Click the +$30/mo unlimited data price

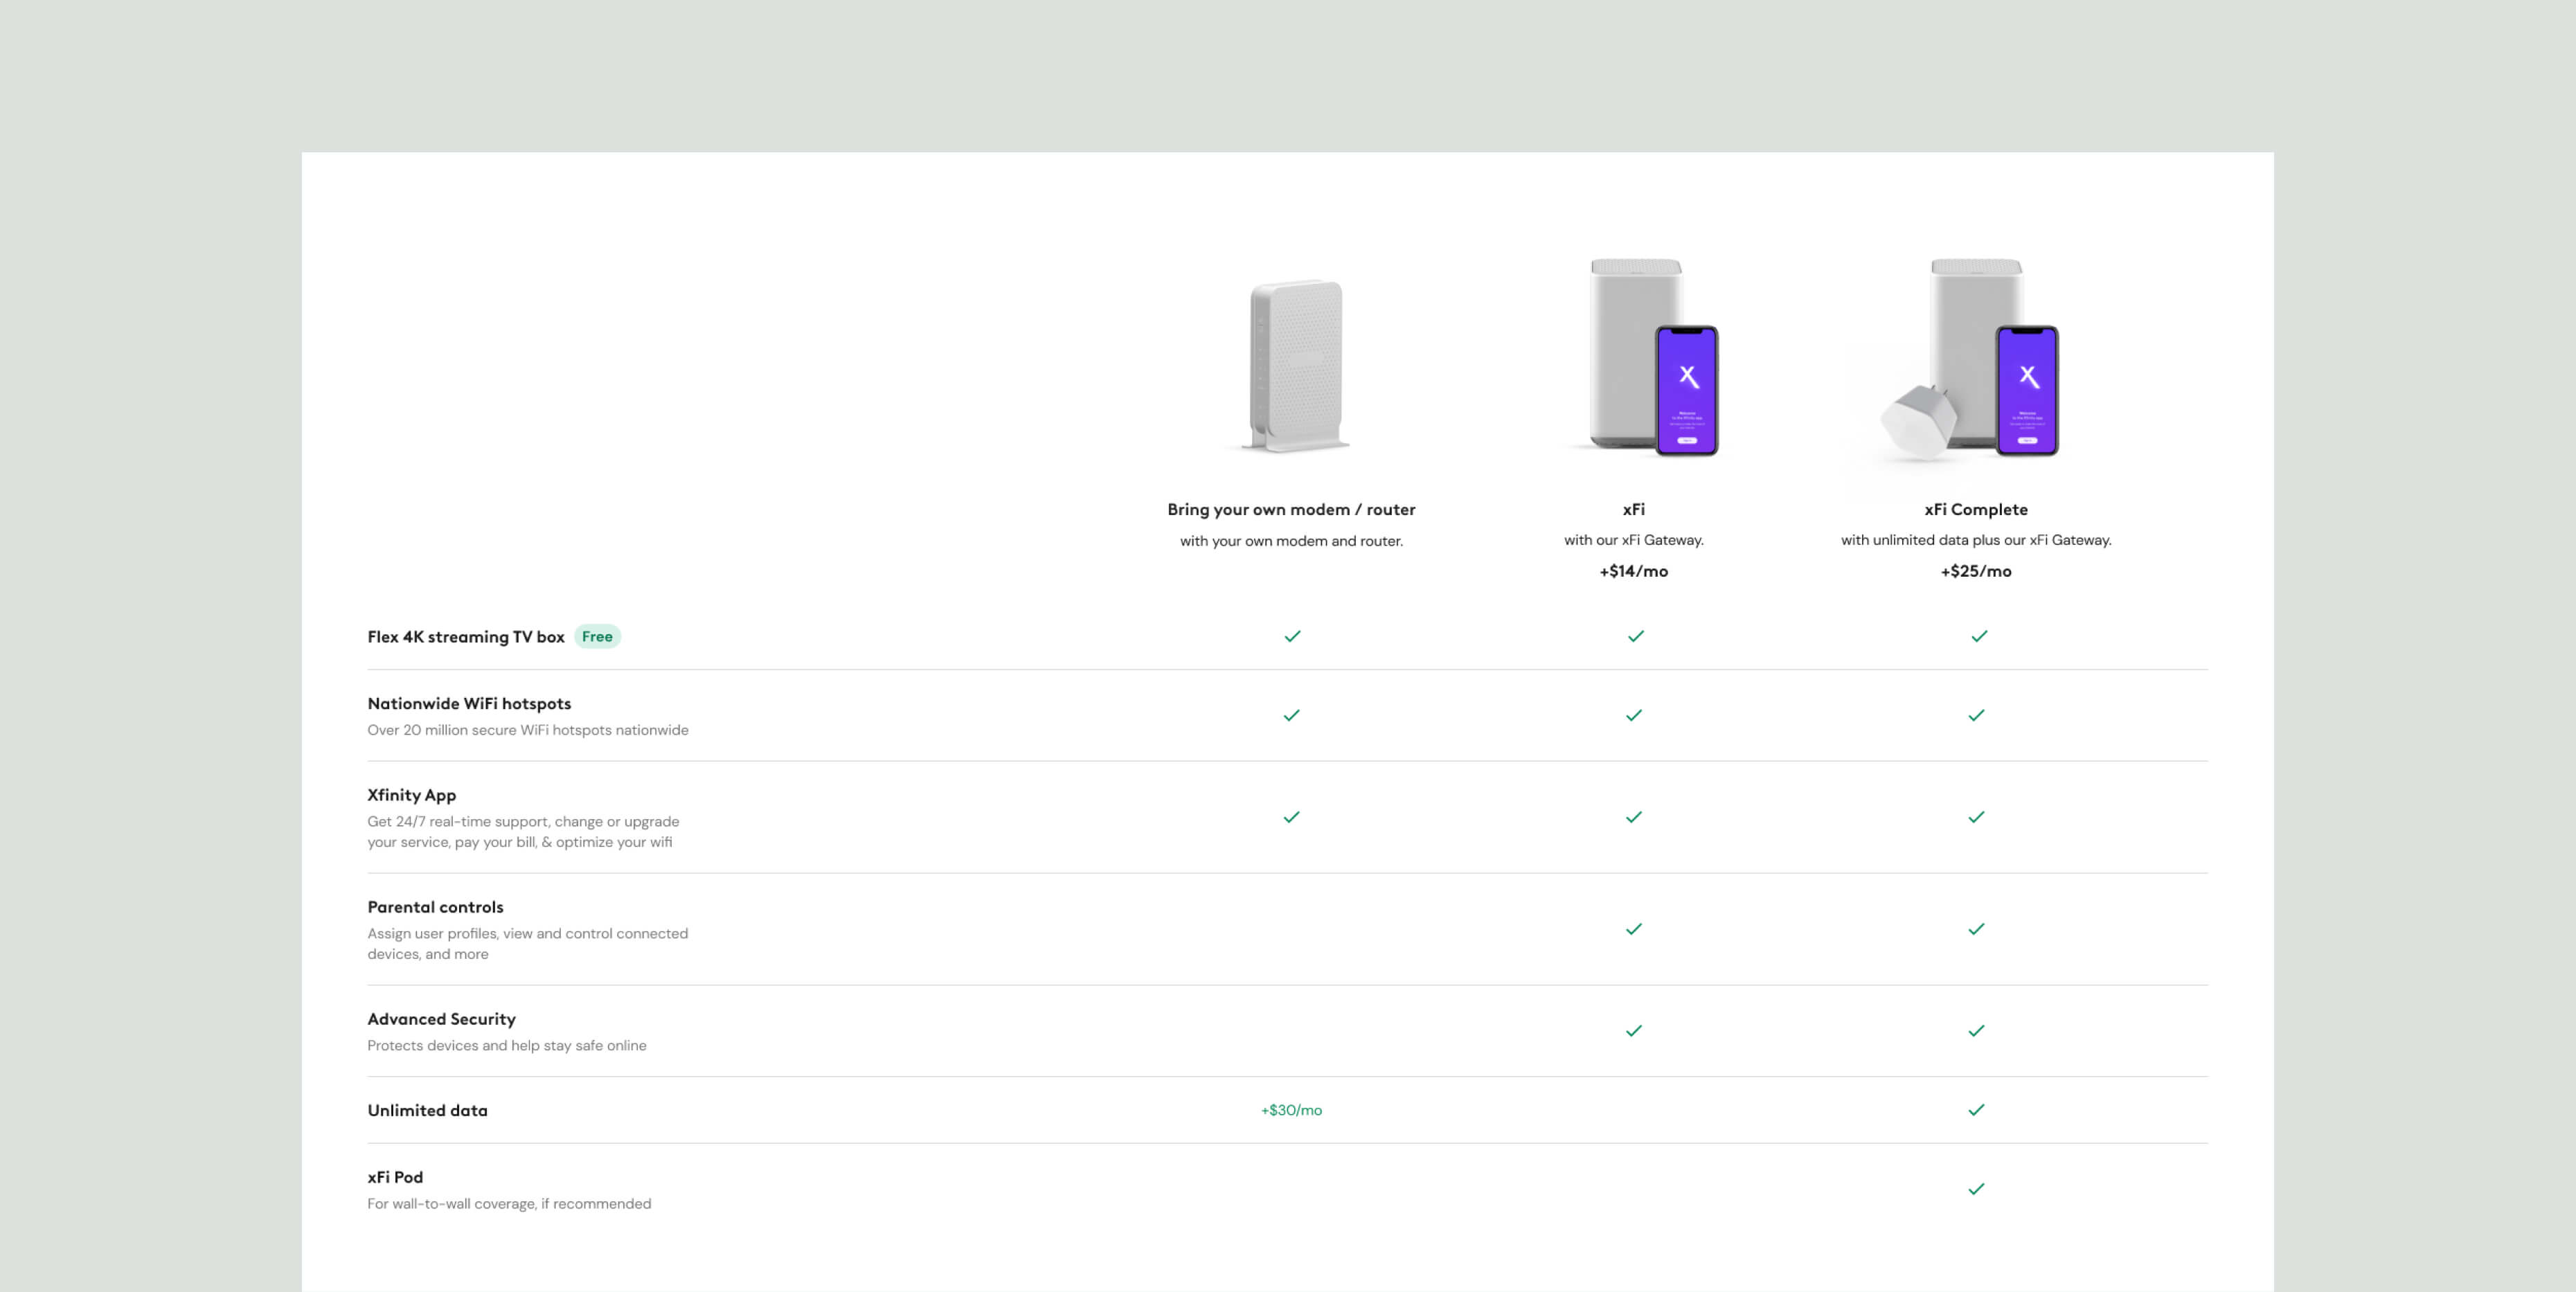[x=1291, y=1110]
